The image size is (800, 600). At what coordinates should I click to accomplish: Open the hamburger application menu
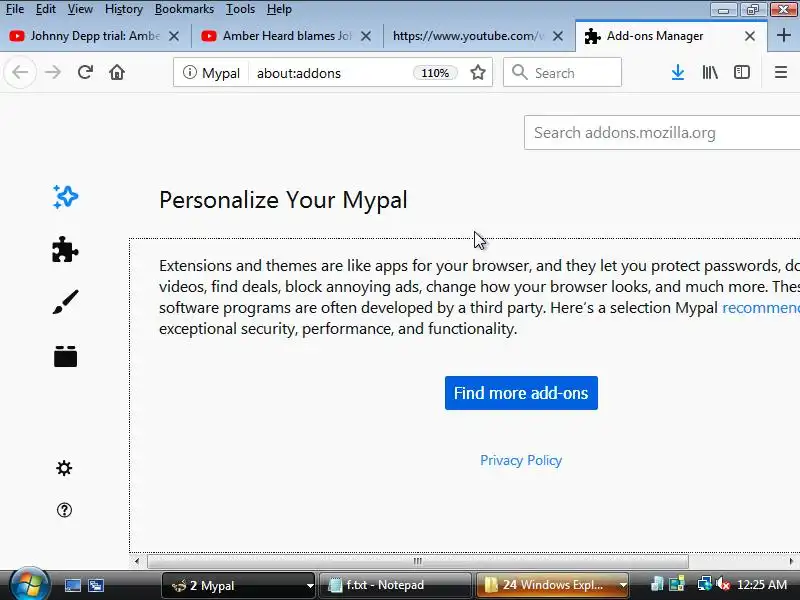click(x=781, y=72)
